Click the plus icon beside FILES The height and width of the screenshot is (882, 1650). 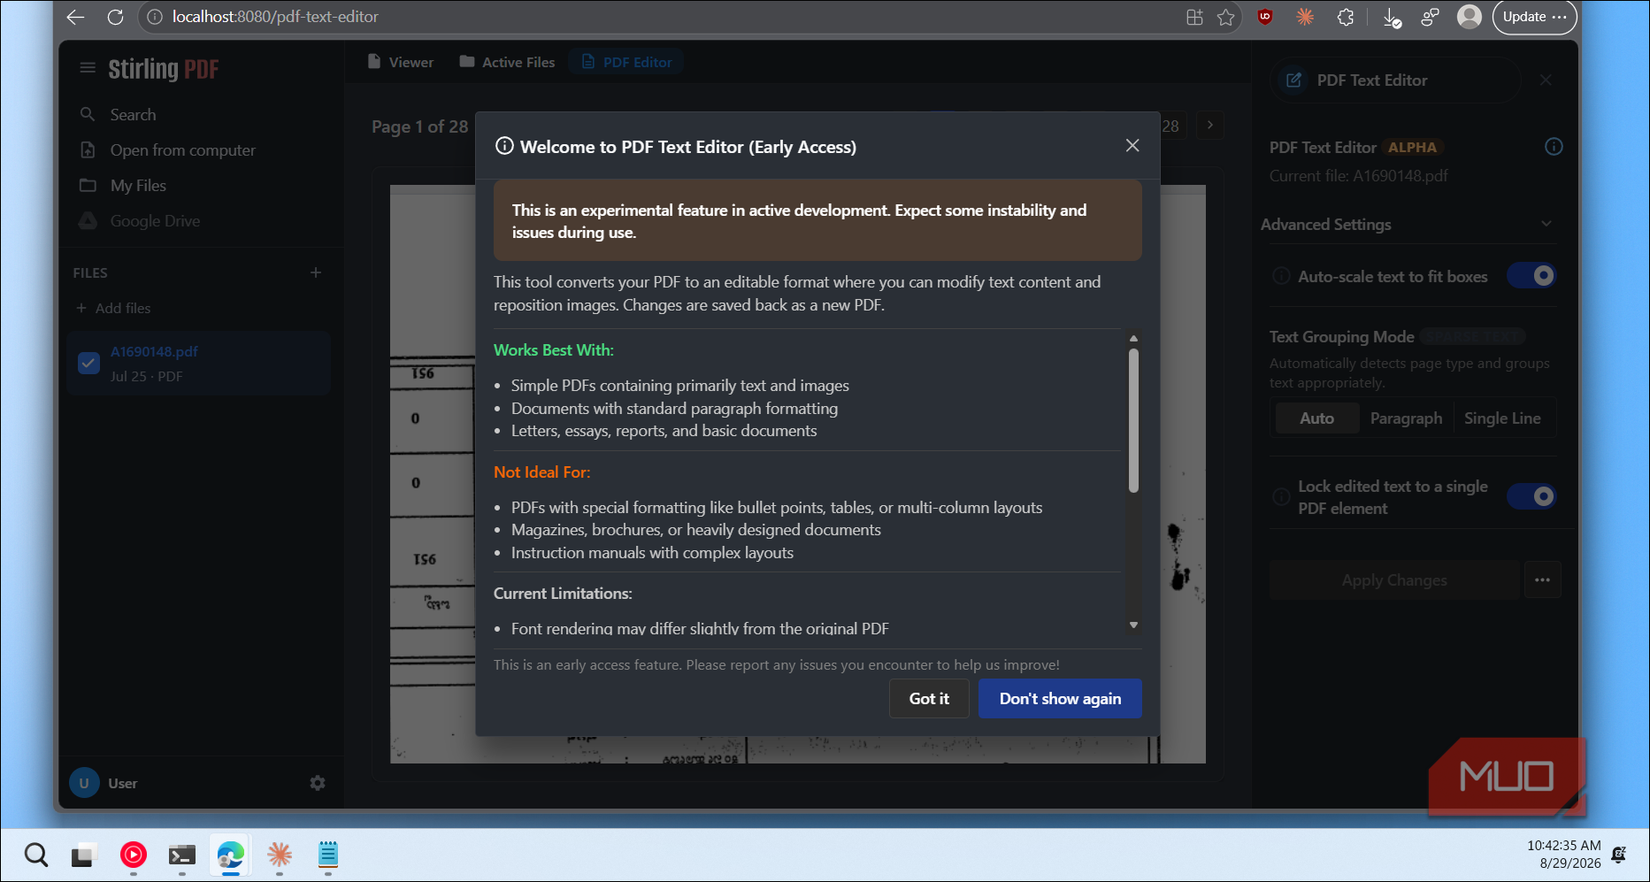(316, 272)
